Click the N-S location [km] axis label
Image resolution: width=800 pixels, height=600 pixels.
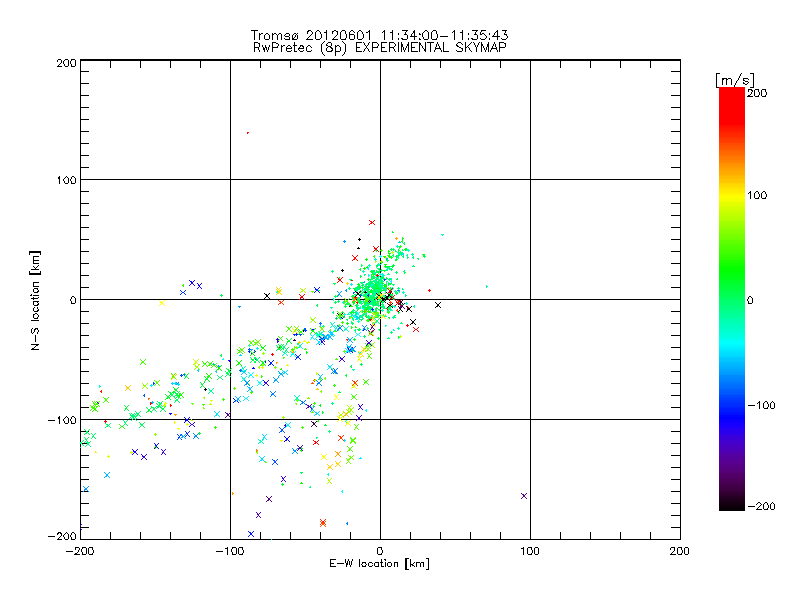coord(34,299)
